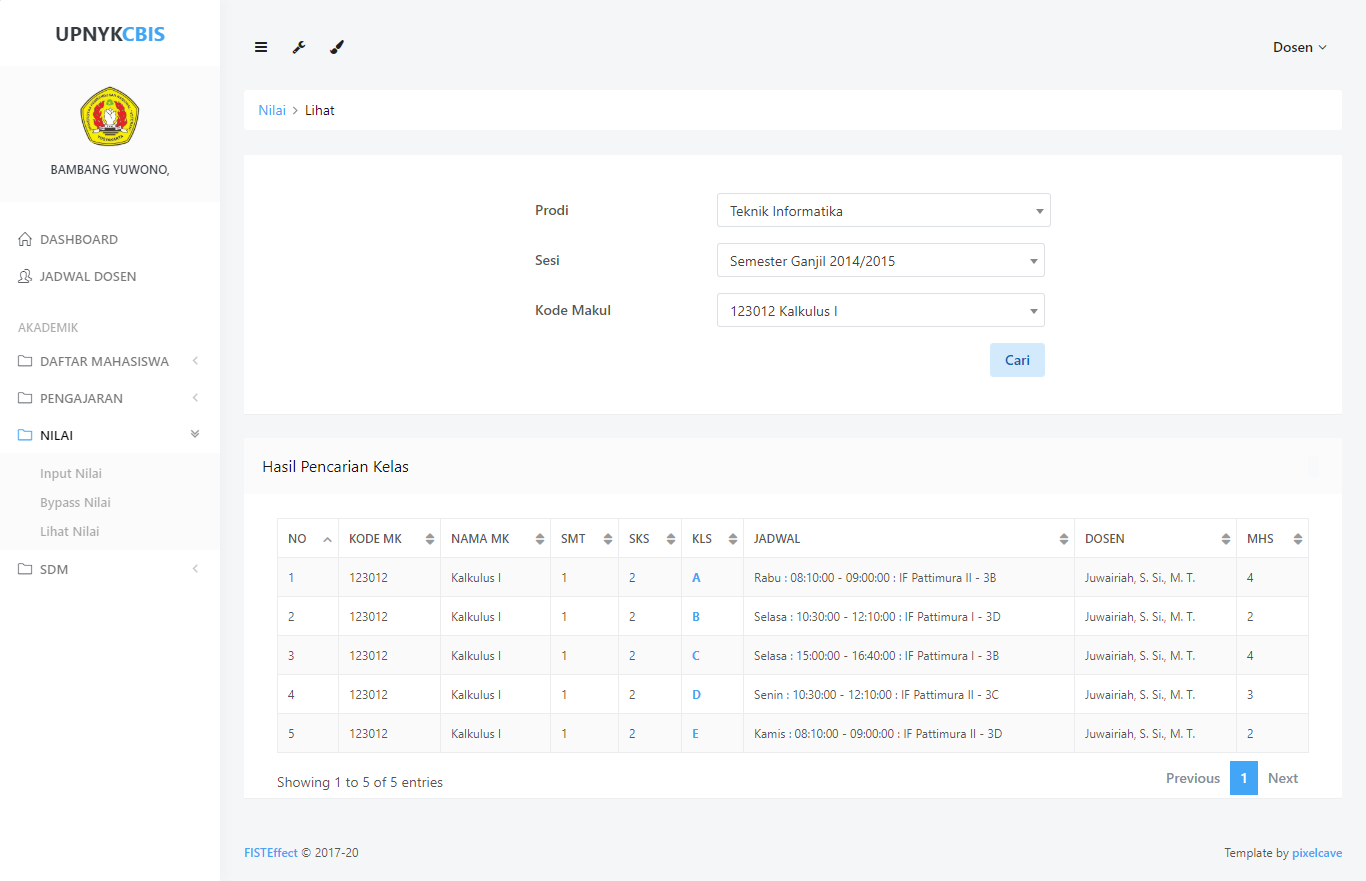Expand the Dosen user menu

(1299, 47)
